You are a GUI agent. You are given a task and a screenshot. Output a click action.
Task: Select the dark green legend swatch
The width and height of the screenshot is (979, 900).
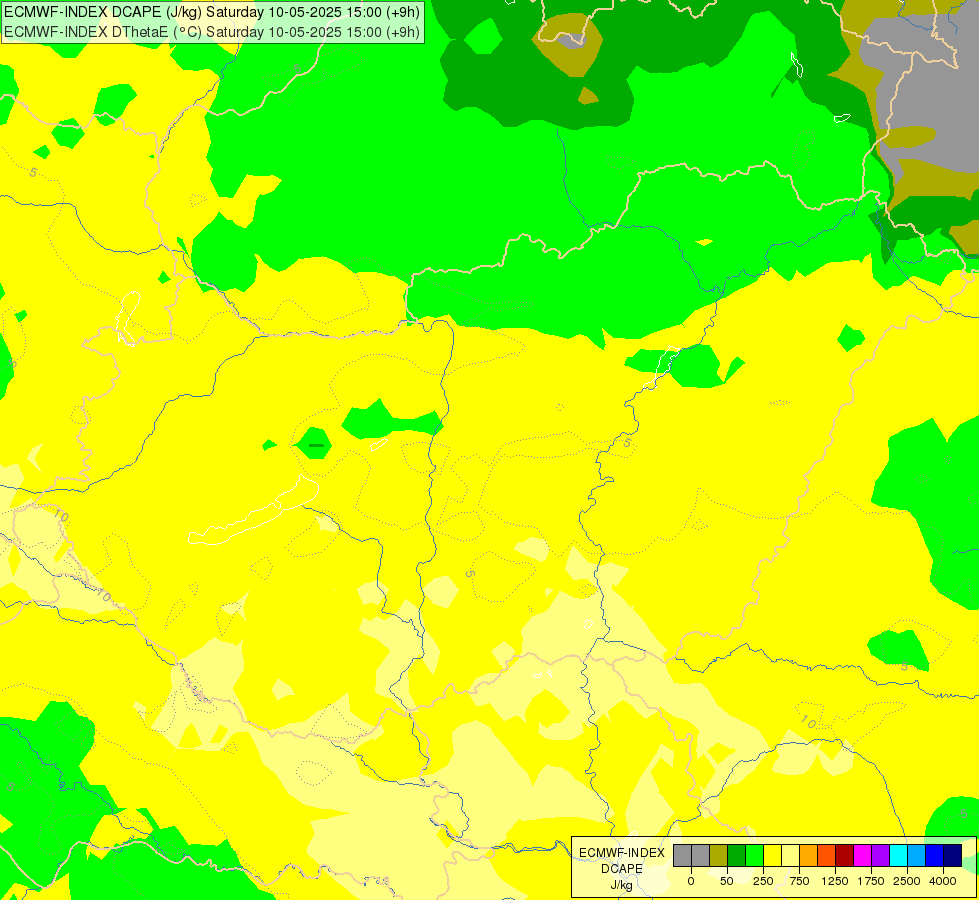tap(737, 856)
